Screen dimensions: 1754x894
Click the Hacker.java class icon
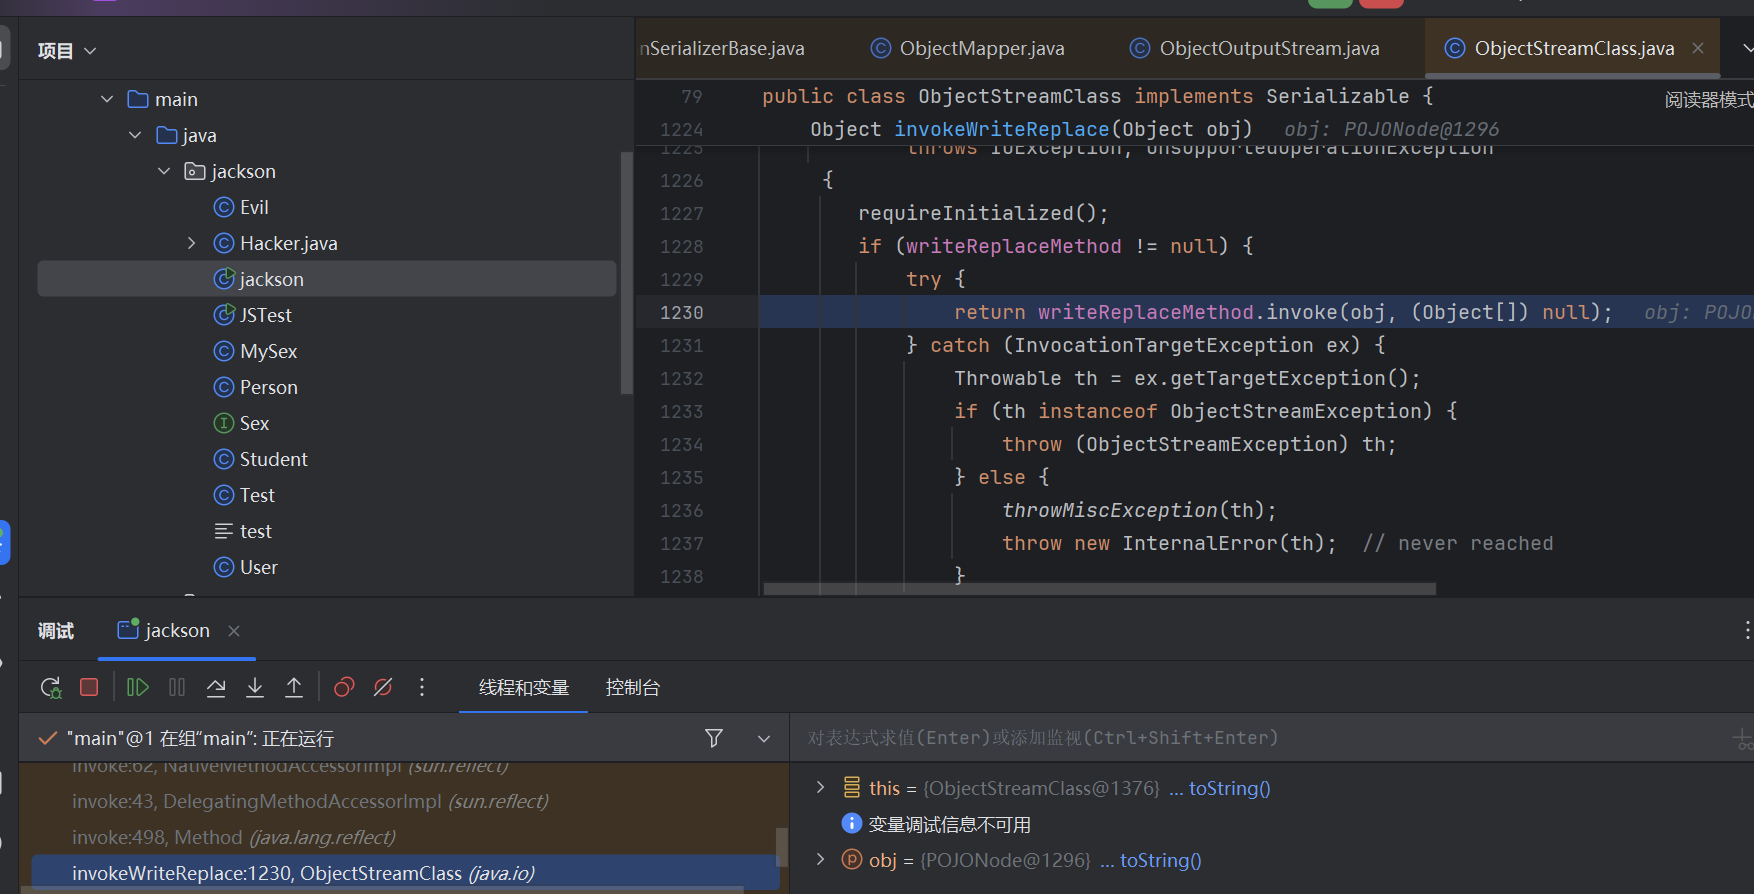tap(224, 243)
